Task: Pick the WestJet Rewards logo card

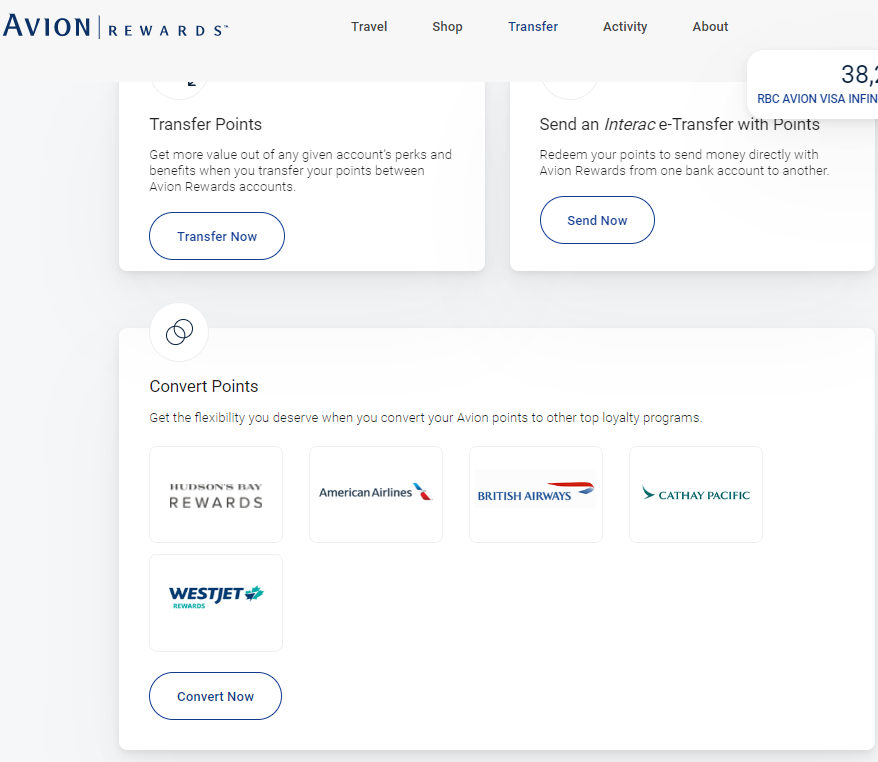Action: (216, 603)
